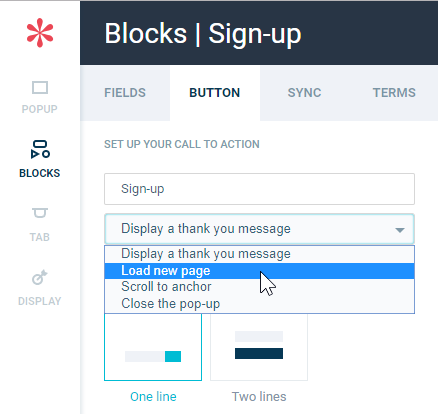Click the Sign-up button text field

tap(259, 189)
